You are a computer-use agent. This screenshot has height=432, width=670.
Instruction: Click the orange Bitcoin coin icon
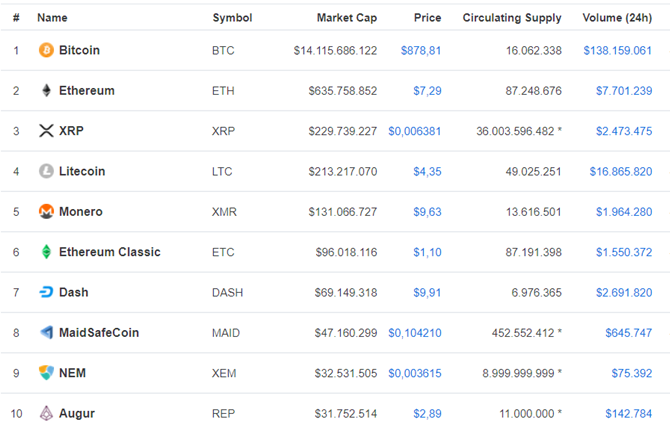46,50
